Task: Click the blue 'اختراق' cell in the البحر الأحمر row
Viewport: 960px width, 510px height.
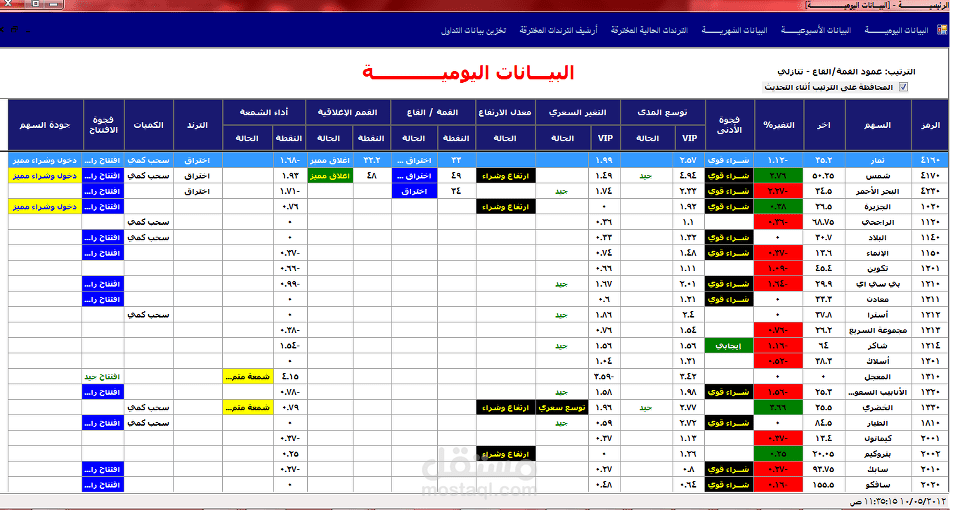Action: [414, 191]
